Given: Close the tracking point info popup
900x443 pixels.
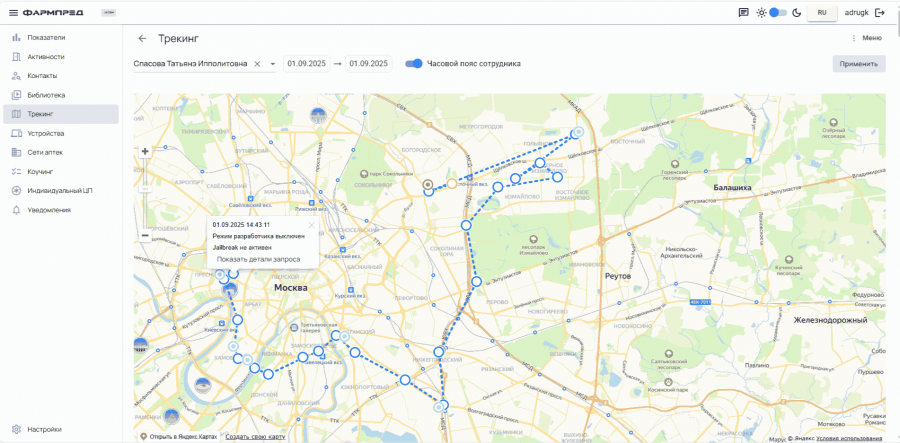Looking at the screenshot, I should [311, 225].
